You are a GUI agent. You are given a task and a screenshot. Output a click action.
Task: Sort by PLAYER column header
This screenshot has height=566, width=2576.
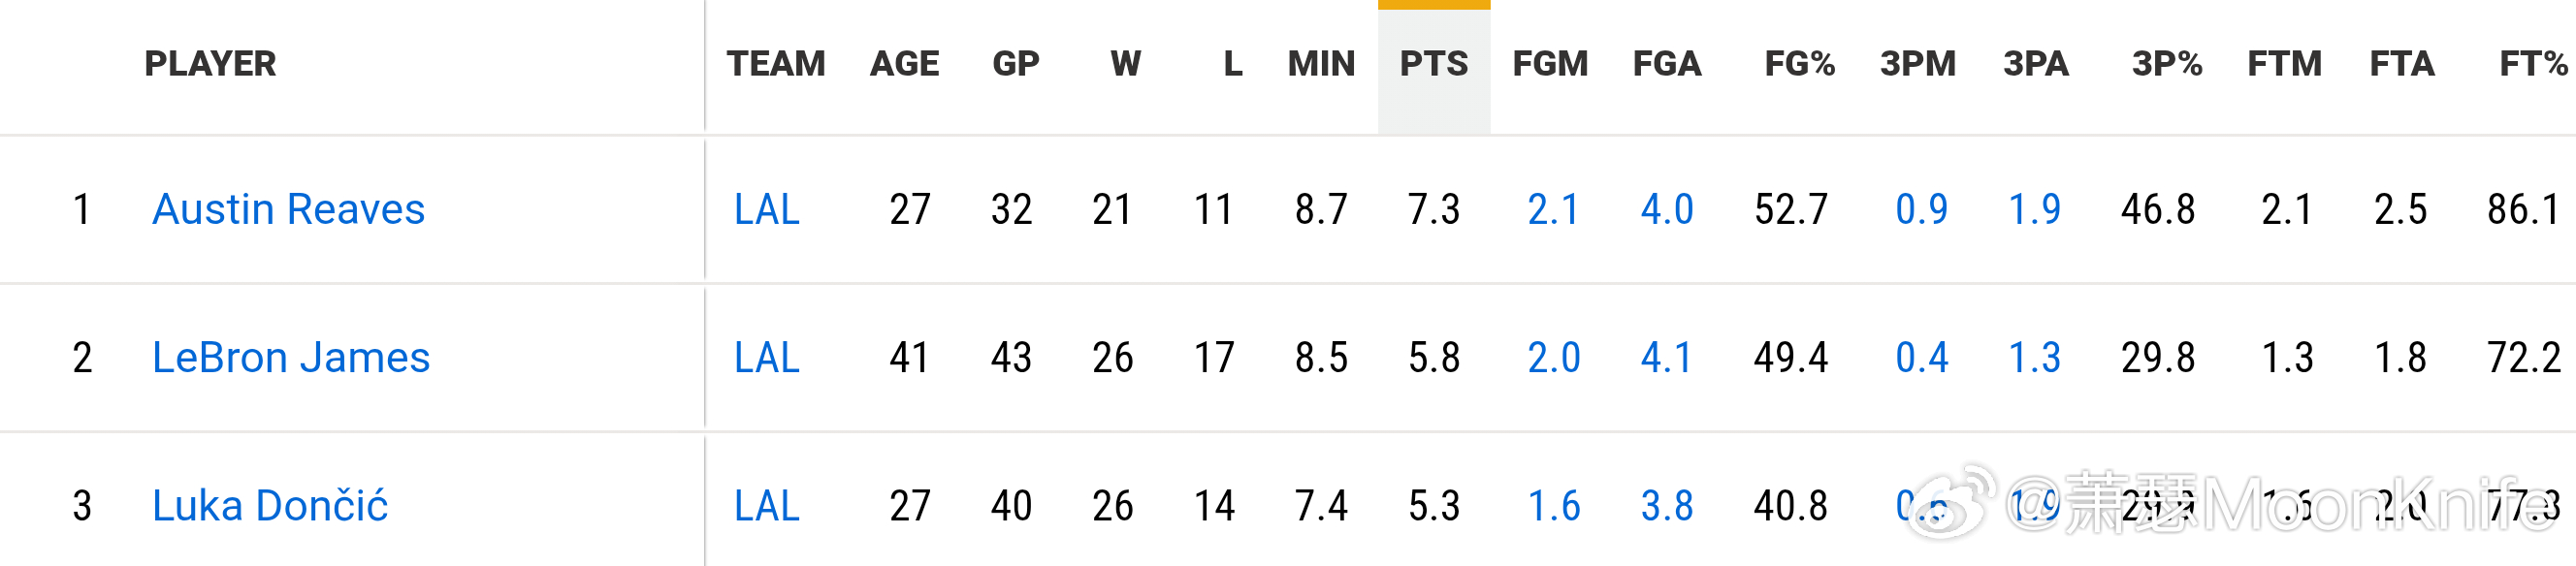[x=210, y=64]
